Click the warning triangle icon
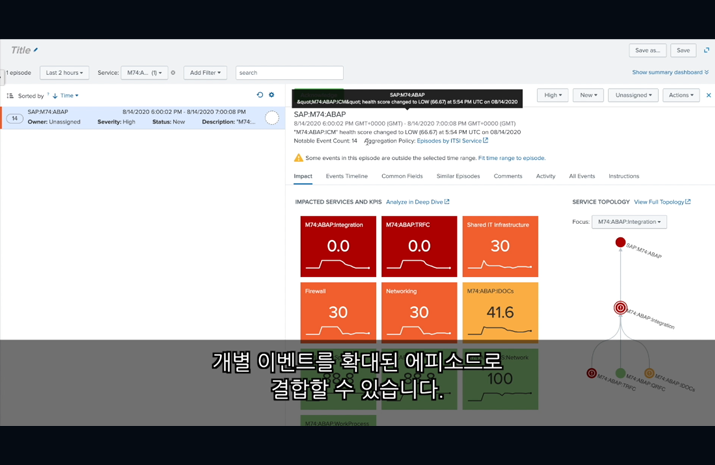 tap(298, 158)
